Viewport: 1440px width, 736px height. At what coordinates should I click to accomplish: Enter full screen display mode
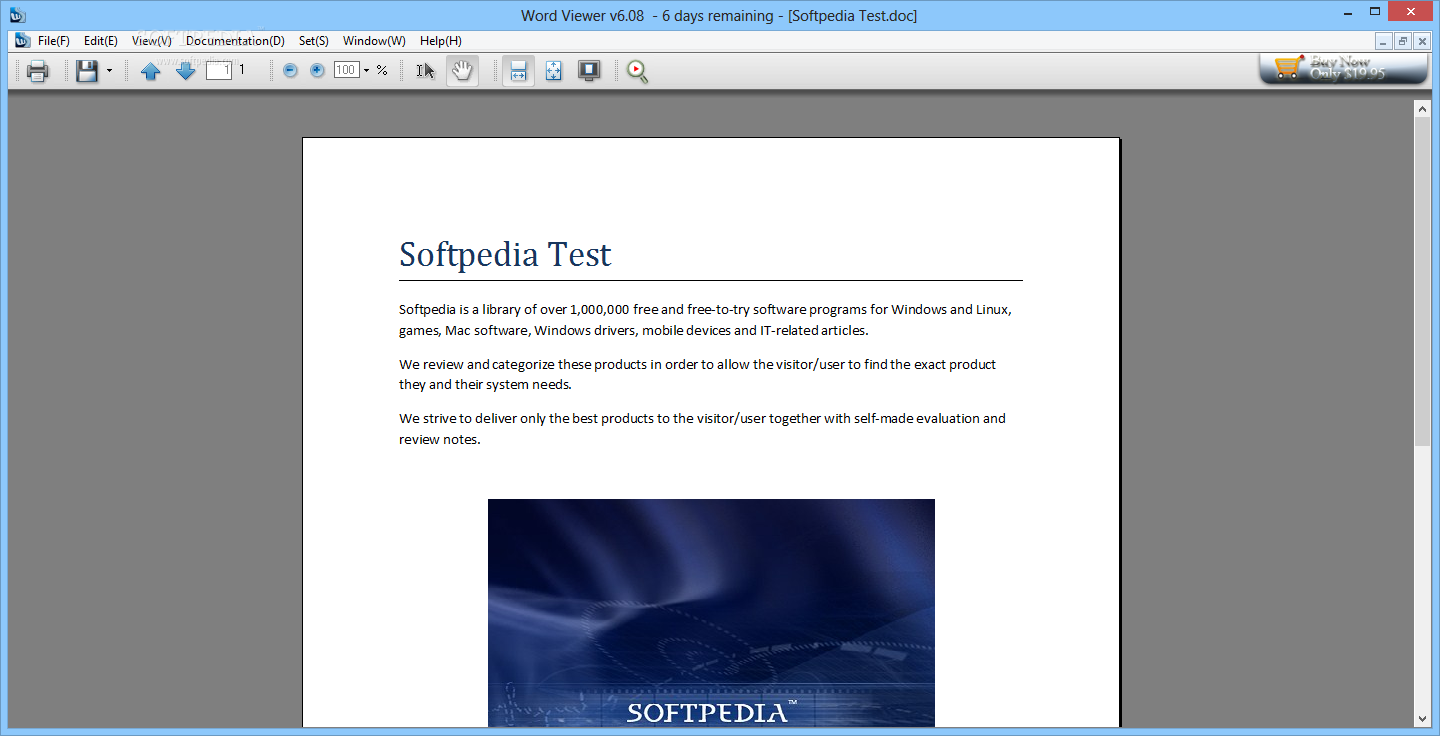[589, 71]
